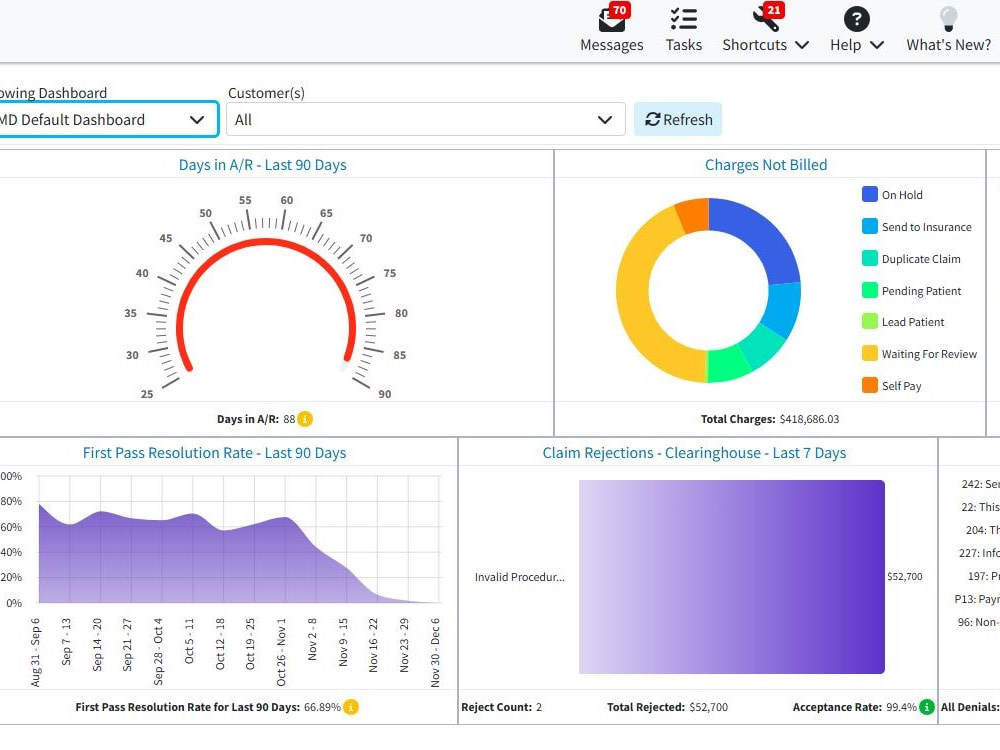
Task: Click the refresh arrows icon
Action: click(652, 119)
